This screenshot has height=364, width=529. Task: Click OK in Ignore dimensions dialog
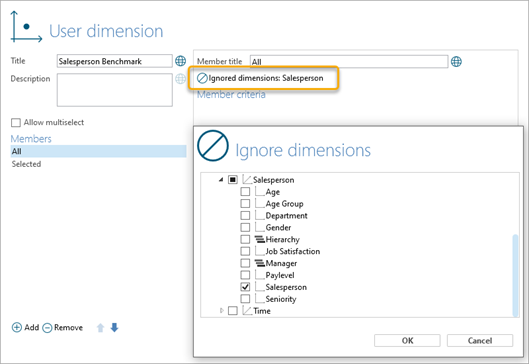[x=407, y=340]
